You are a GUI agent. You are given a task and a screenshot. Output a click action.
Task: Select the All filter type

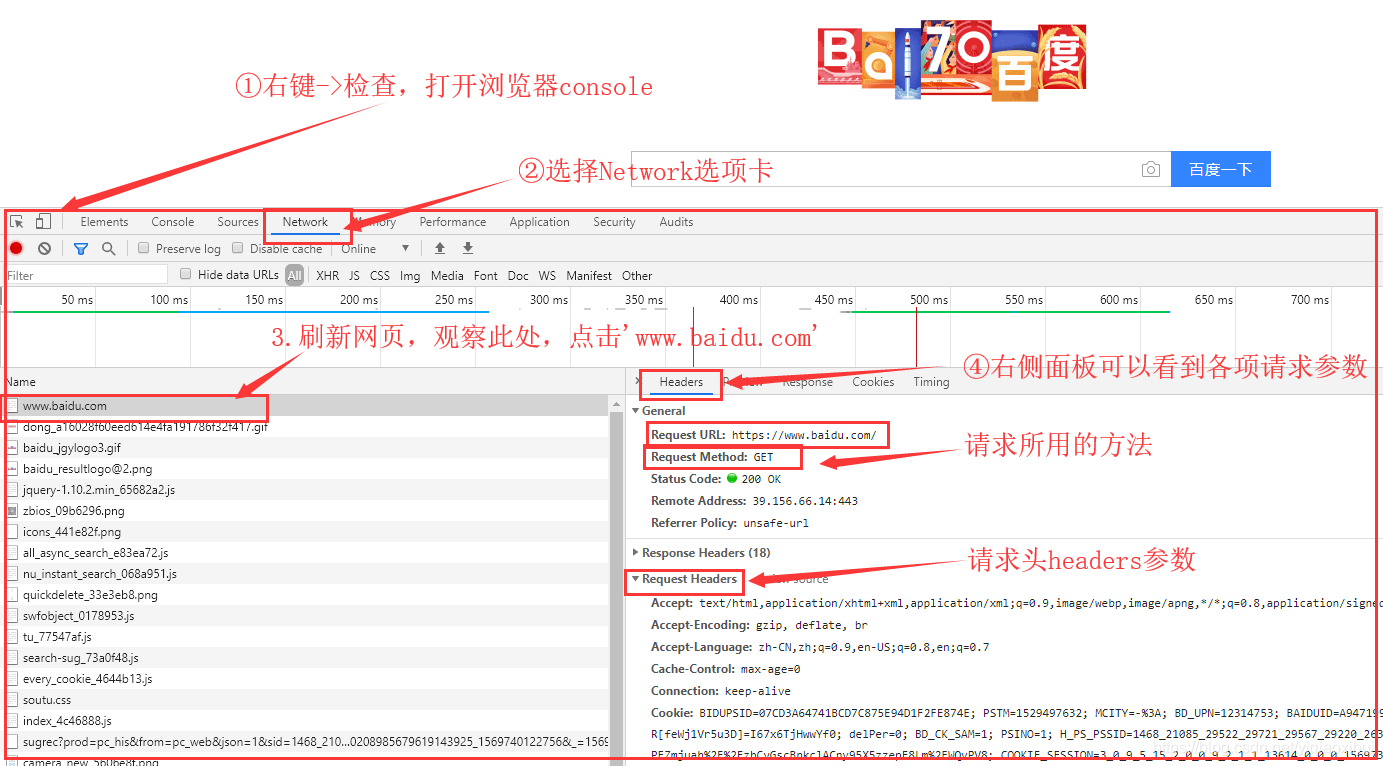(x=294, y=275)
